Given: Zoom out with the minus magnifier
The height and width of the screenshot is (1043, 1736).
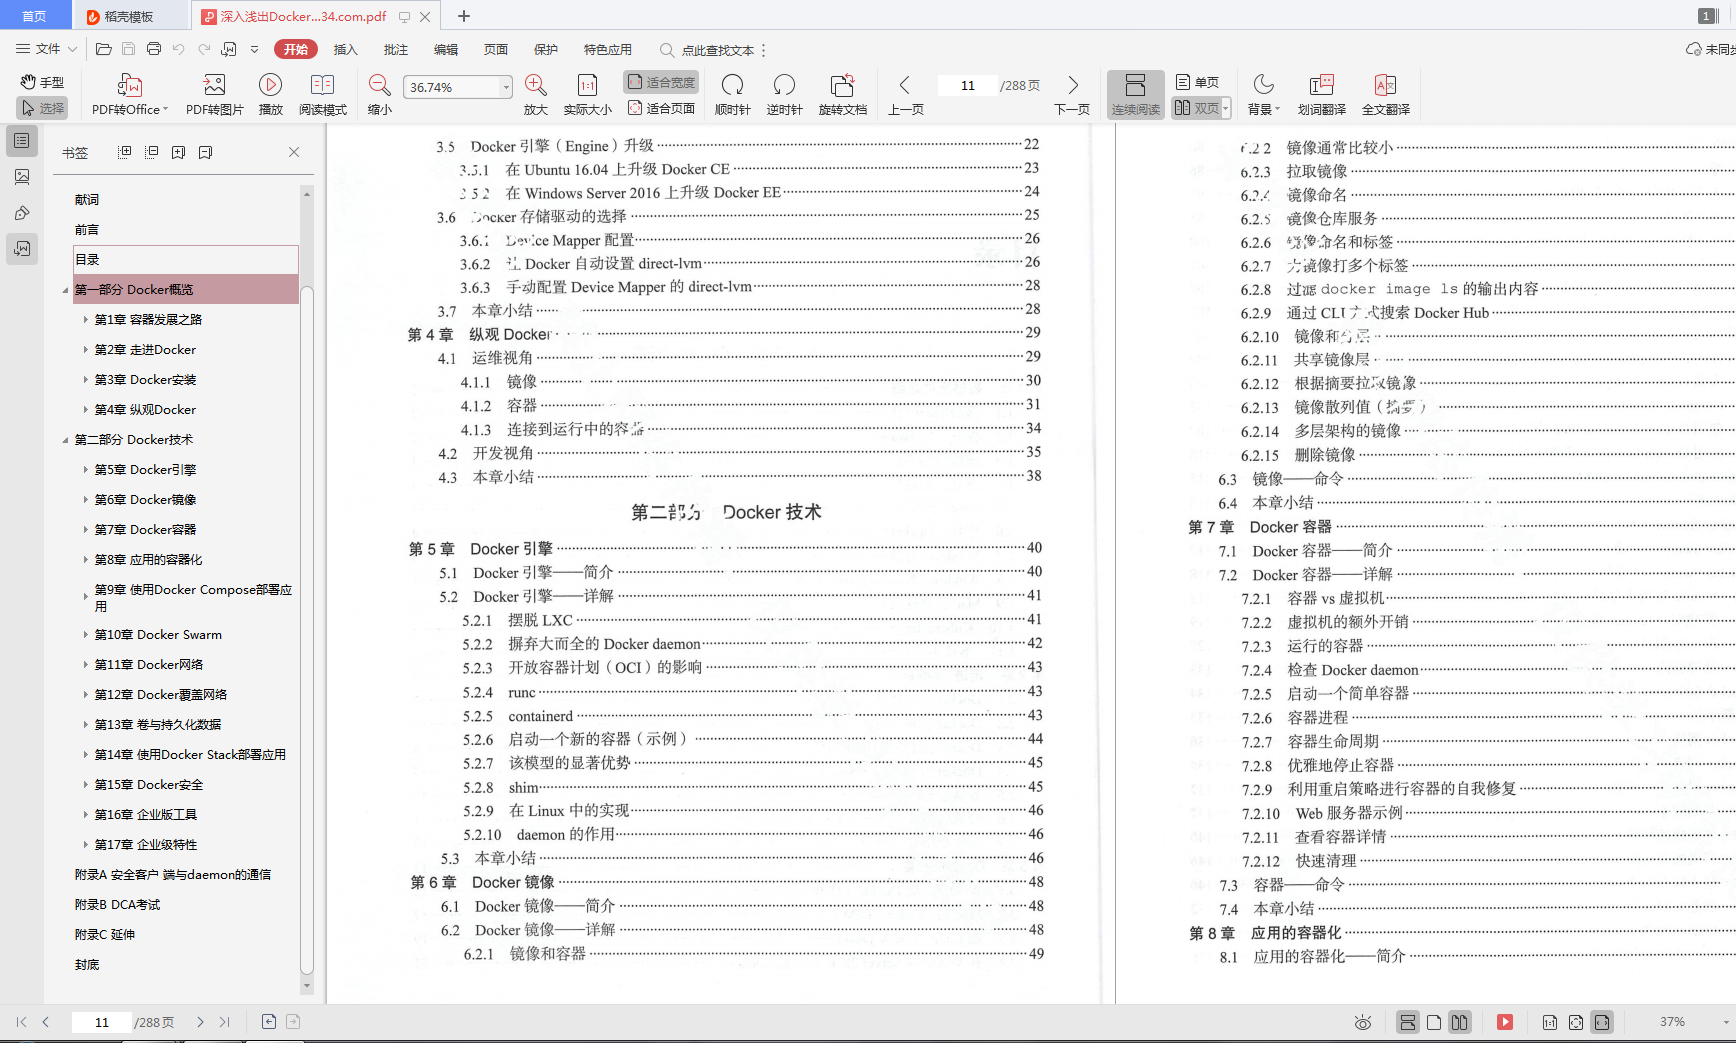Looking at the screenshot, I should (380, 95).
